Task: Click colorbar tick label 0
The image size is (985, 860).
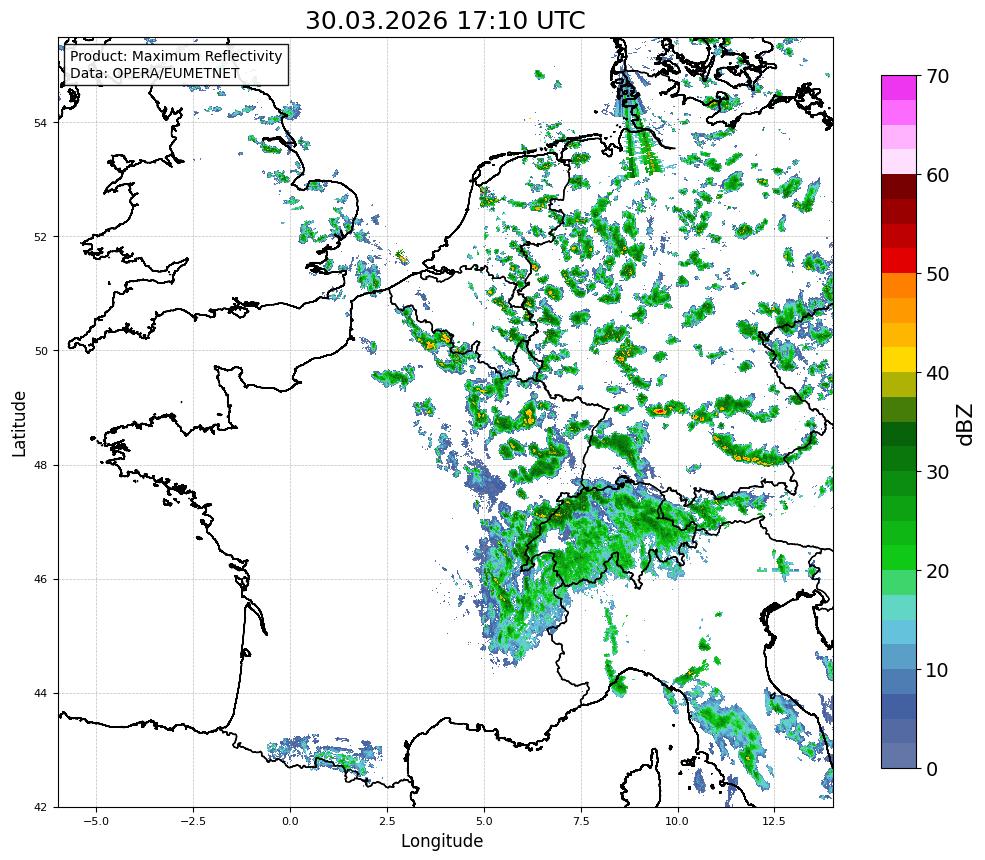Action: tap(932, 769)
